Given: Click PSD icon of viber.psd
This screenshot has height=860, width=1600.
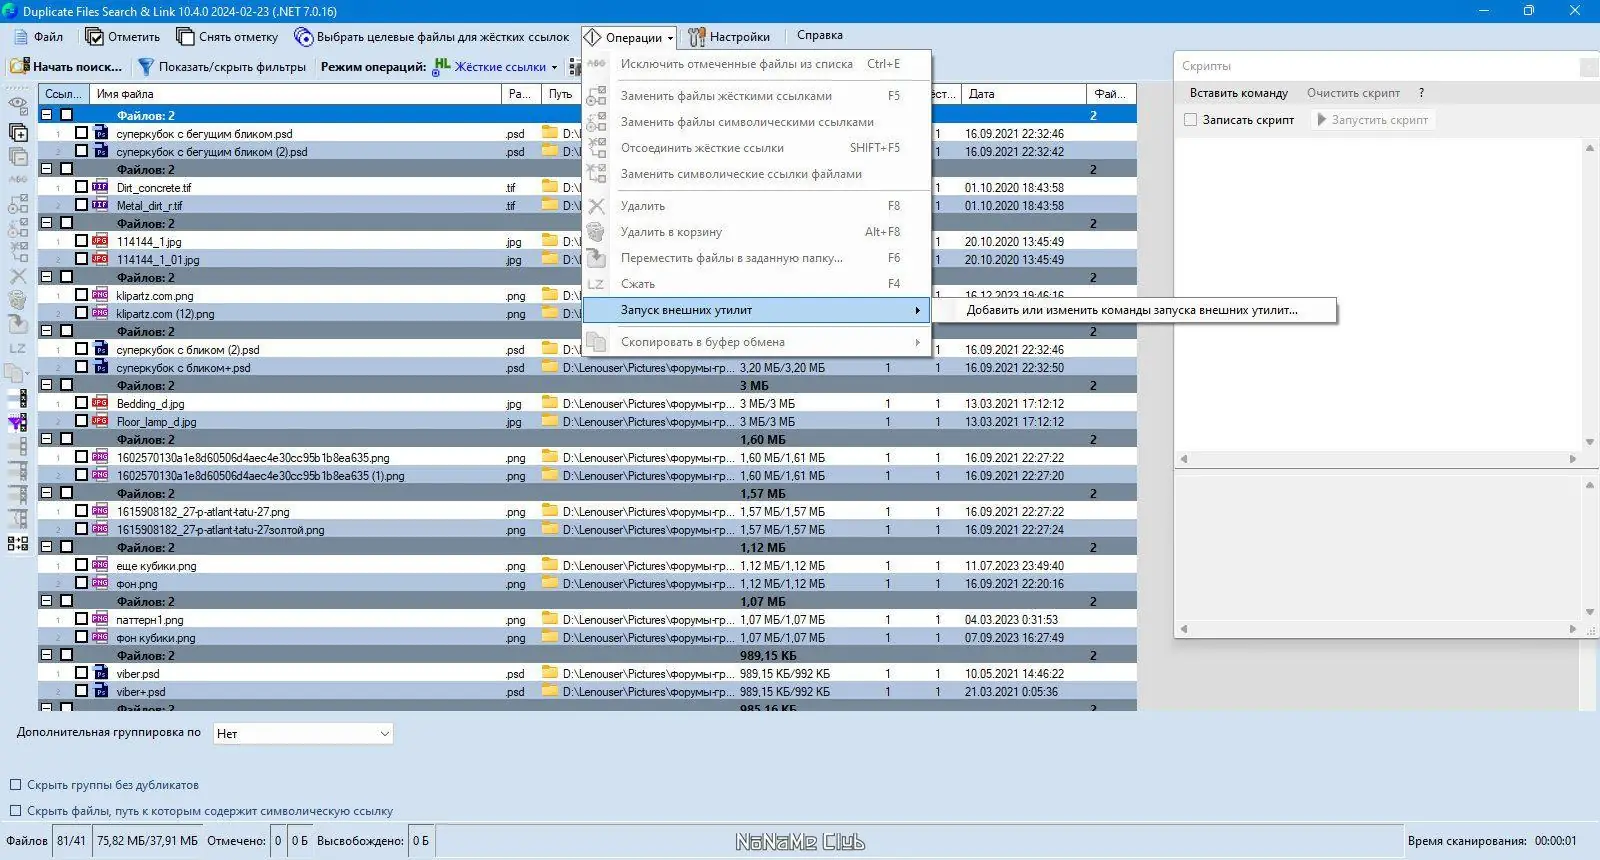Looking at the screenshot, I should tap(100, 673).
